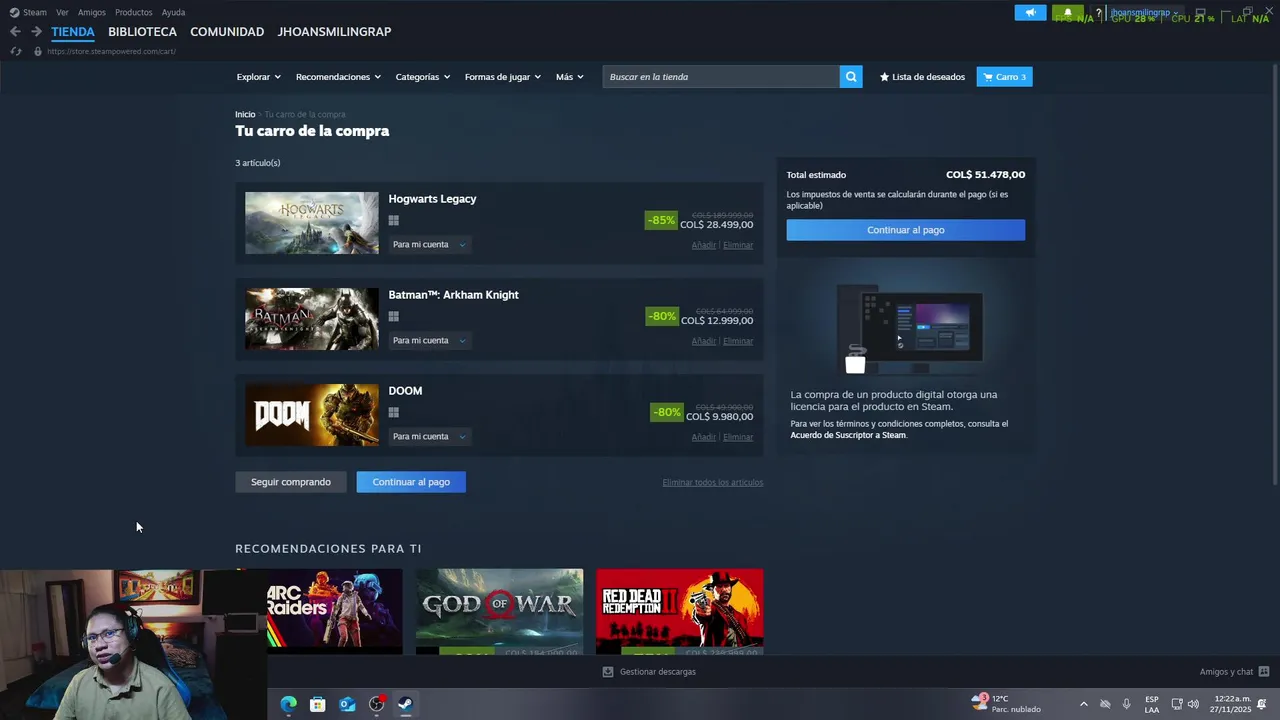
Task: Open Para mi cuenta dropdown for Hogwarts Legacy
Action: pos(429,245)
